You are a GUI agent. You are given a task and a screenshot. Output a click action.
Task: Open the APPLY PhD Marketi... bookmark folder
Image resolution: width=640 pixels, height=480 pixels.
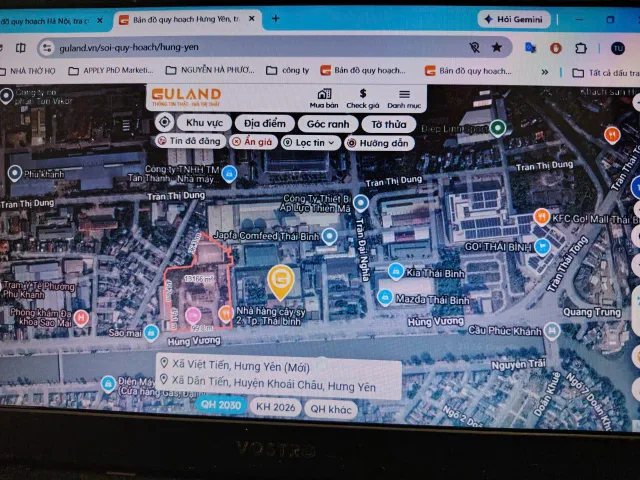(x=111, y=71)
